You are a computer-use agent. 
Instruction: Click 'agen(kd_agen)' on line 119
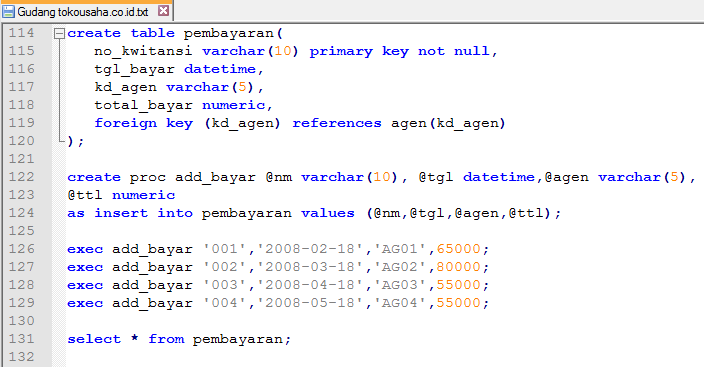point(449,124)
